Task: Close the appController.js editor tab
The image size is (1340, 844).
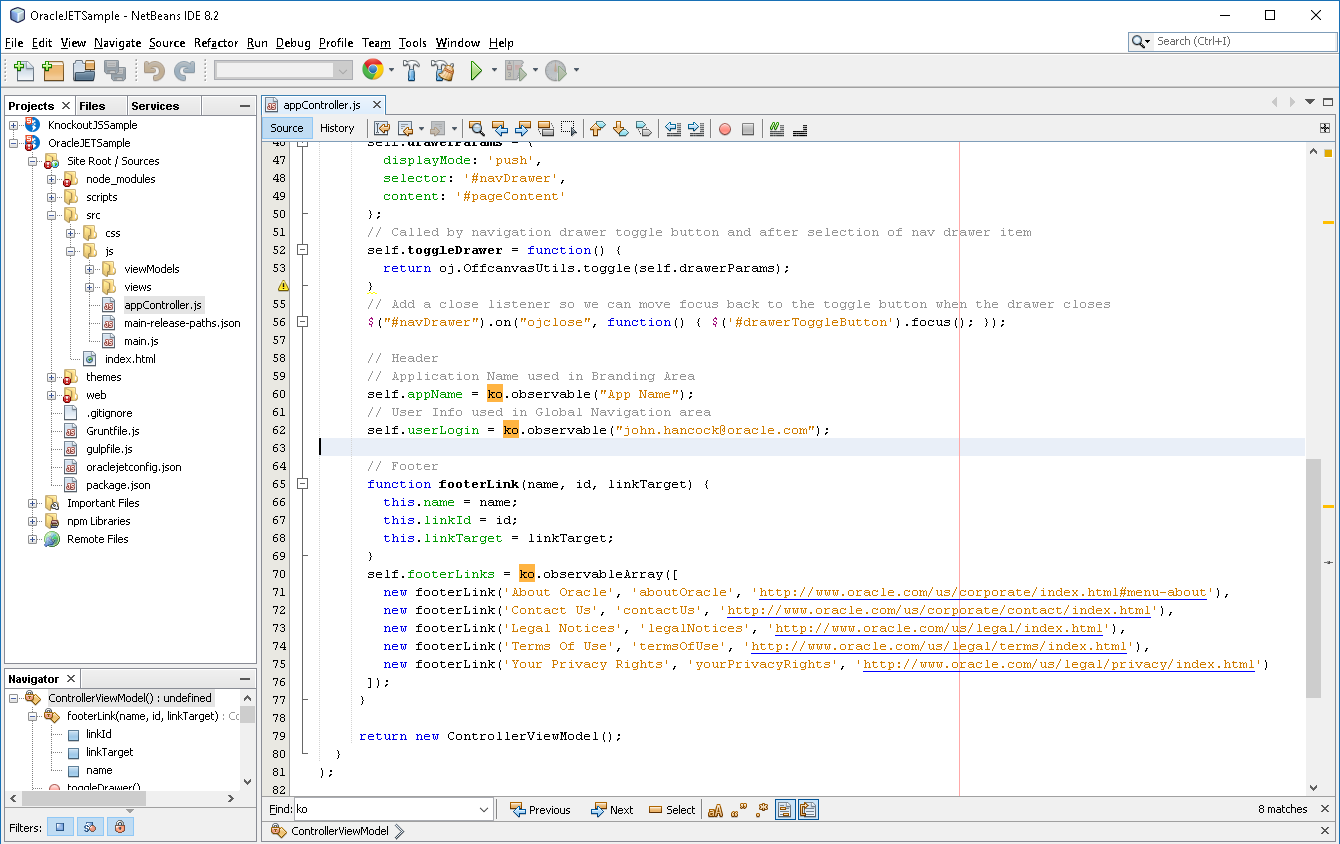Action: pos(377,105)
